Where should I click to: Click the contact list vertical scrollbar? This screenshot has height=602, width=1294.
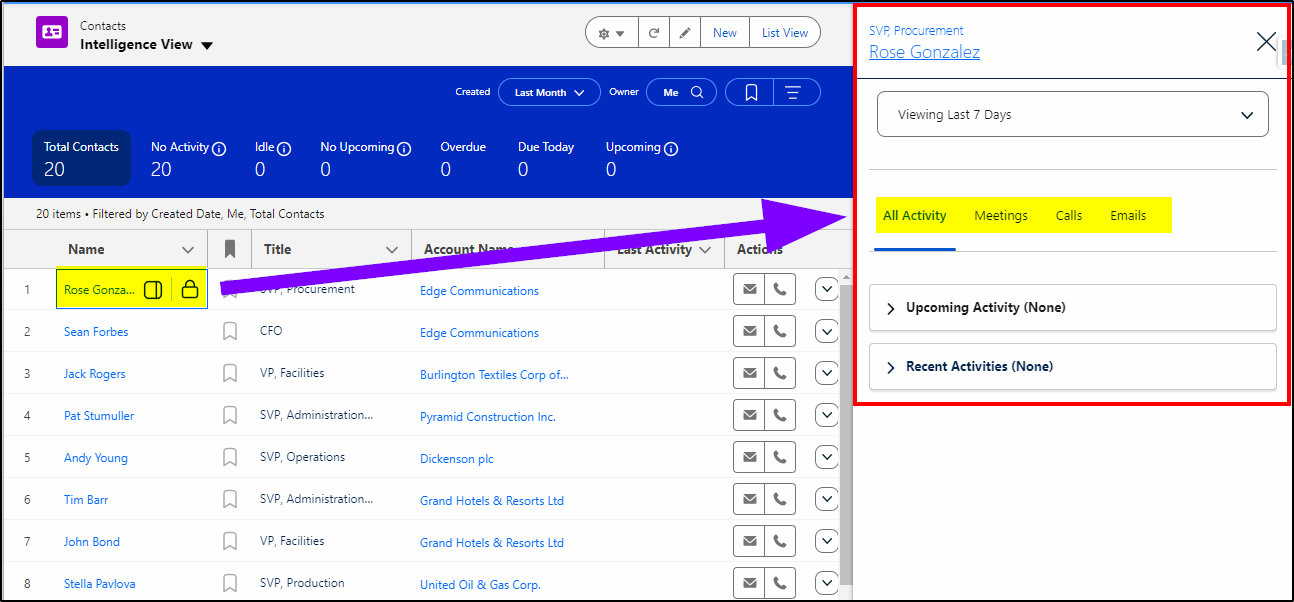846,430
